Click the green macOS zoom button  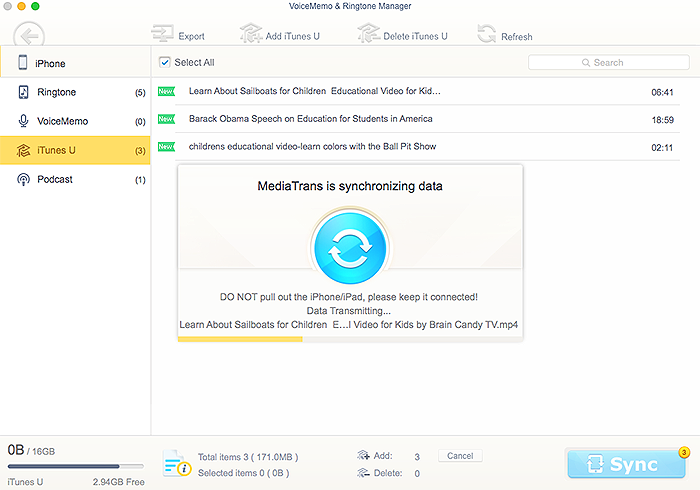coord(35,6)
